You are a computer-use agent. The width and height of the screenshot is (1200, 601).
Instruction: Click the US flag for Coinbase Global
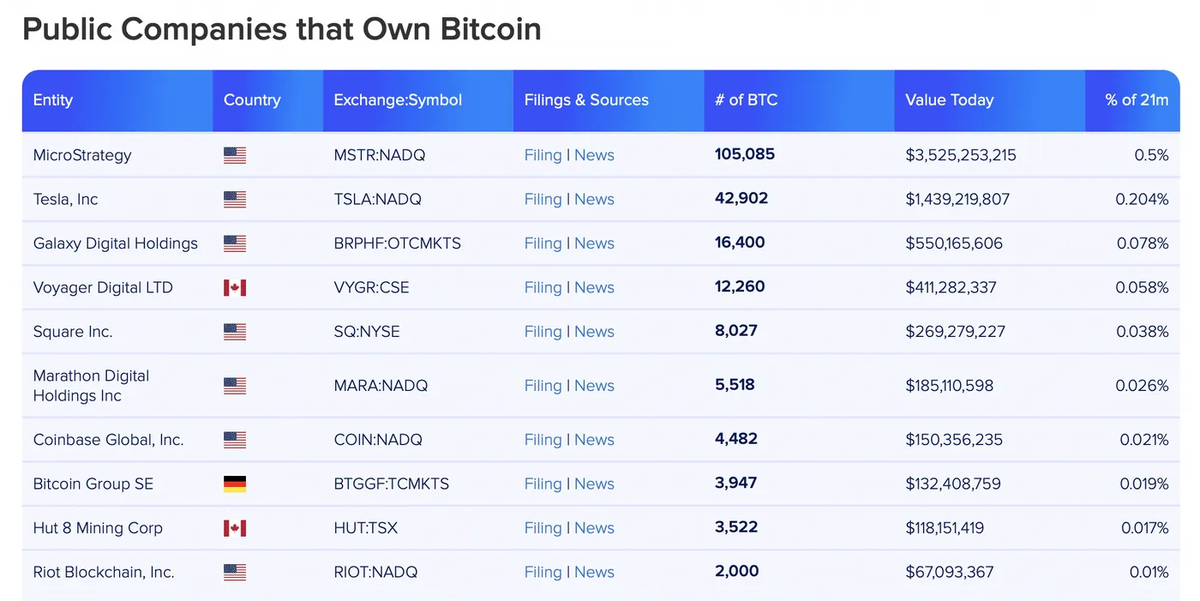pyautogui.click(x=234, y=440)
